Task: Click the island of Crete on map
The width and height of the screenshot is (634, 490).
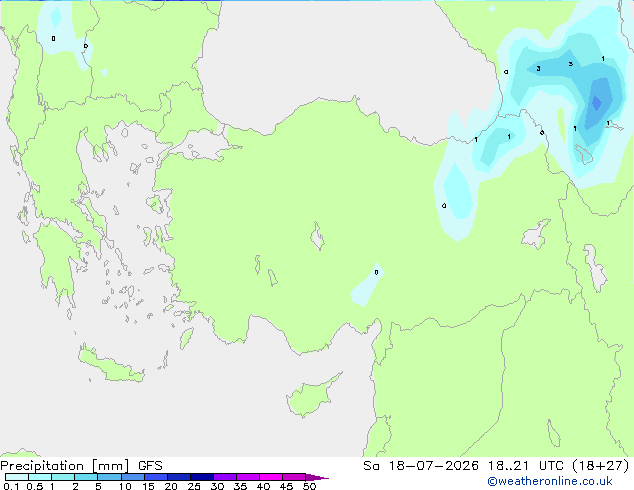Action: (x=111, y=366)
